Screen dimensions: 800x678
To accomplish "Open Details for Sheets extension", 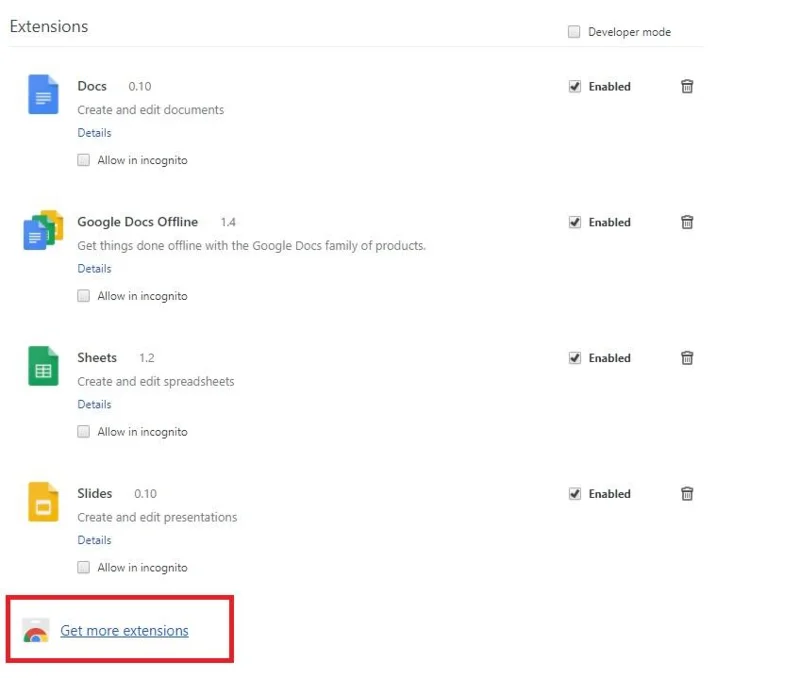I will (x=94, y=405).
